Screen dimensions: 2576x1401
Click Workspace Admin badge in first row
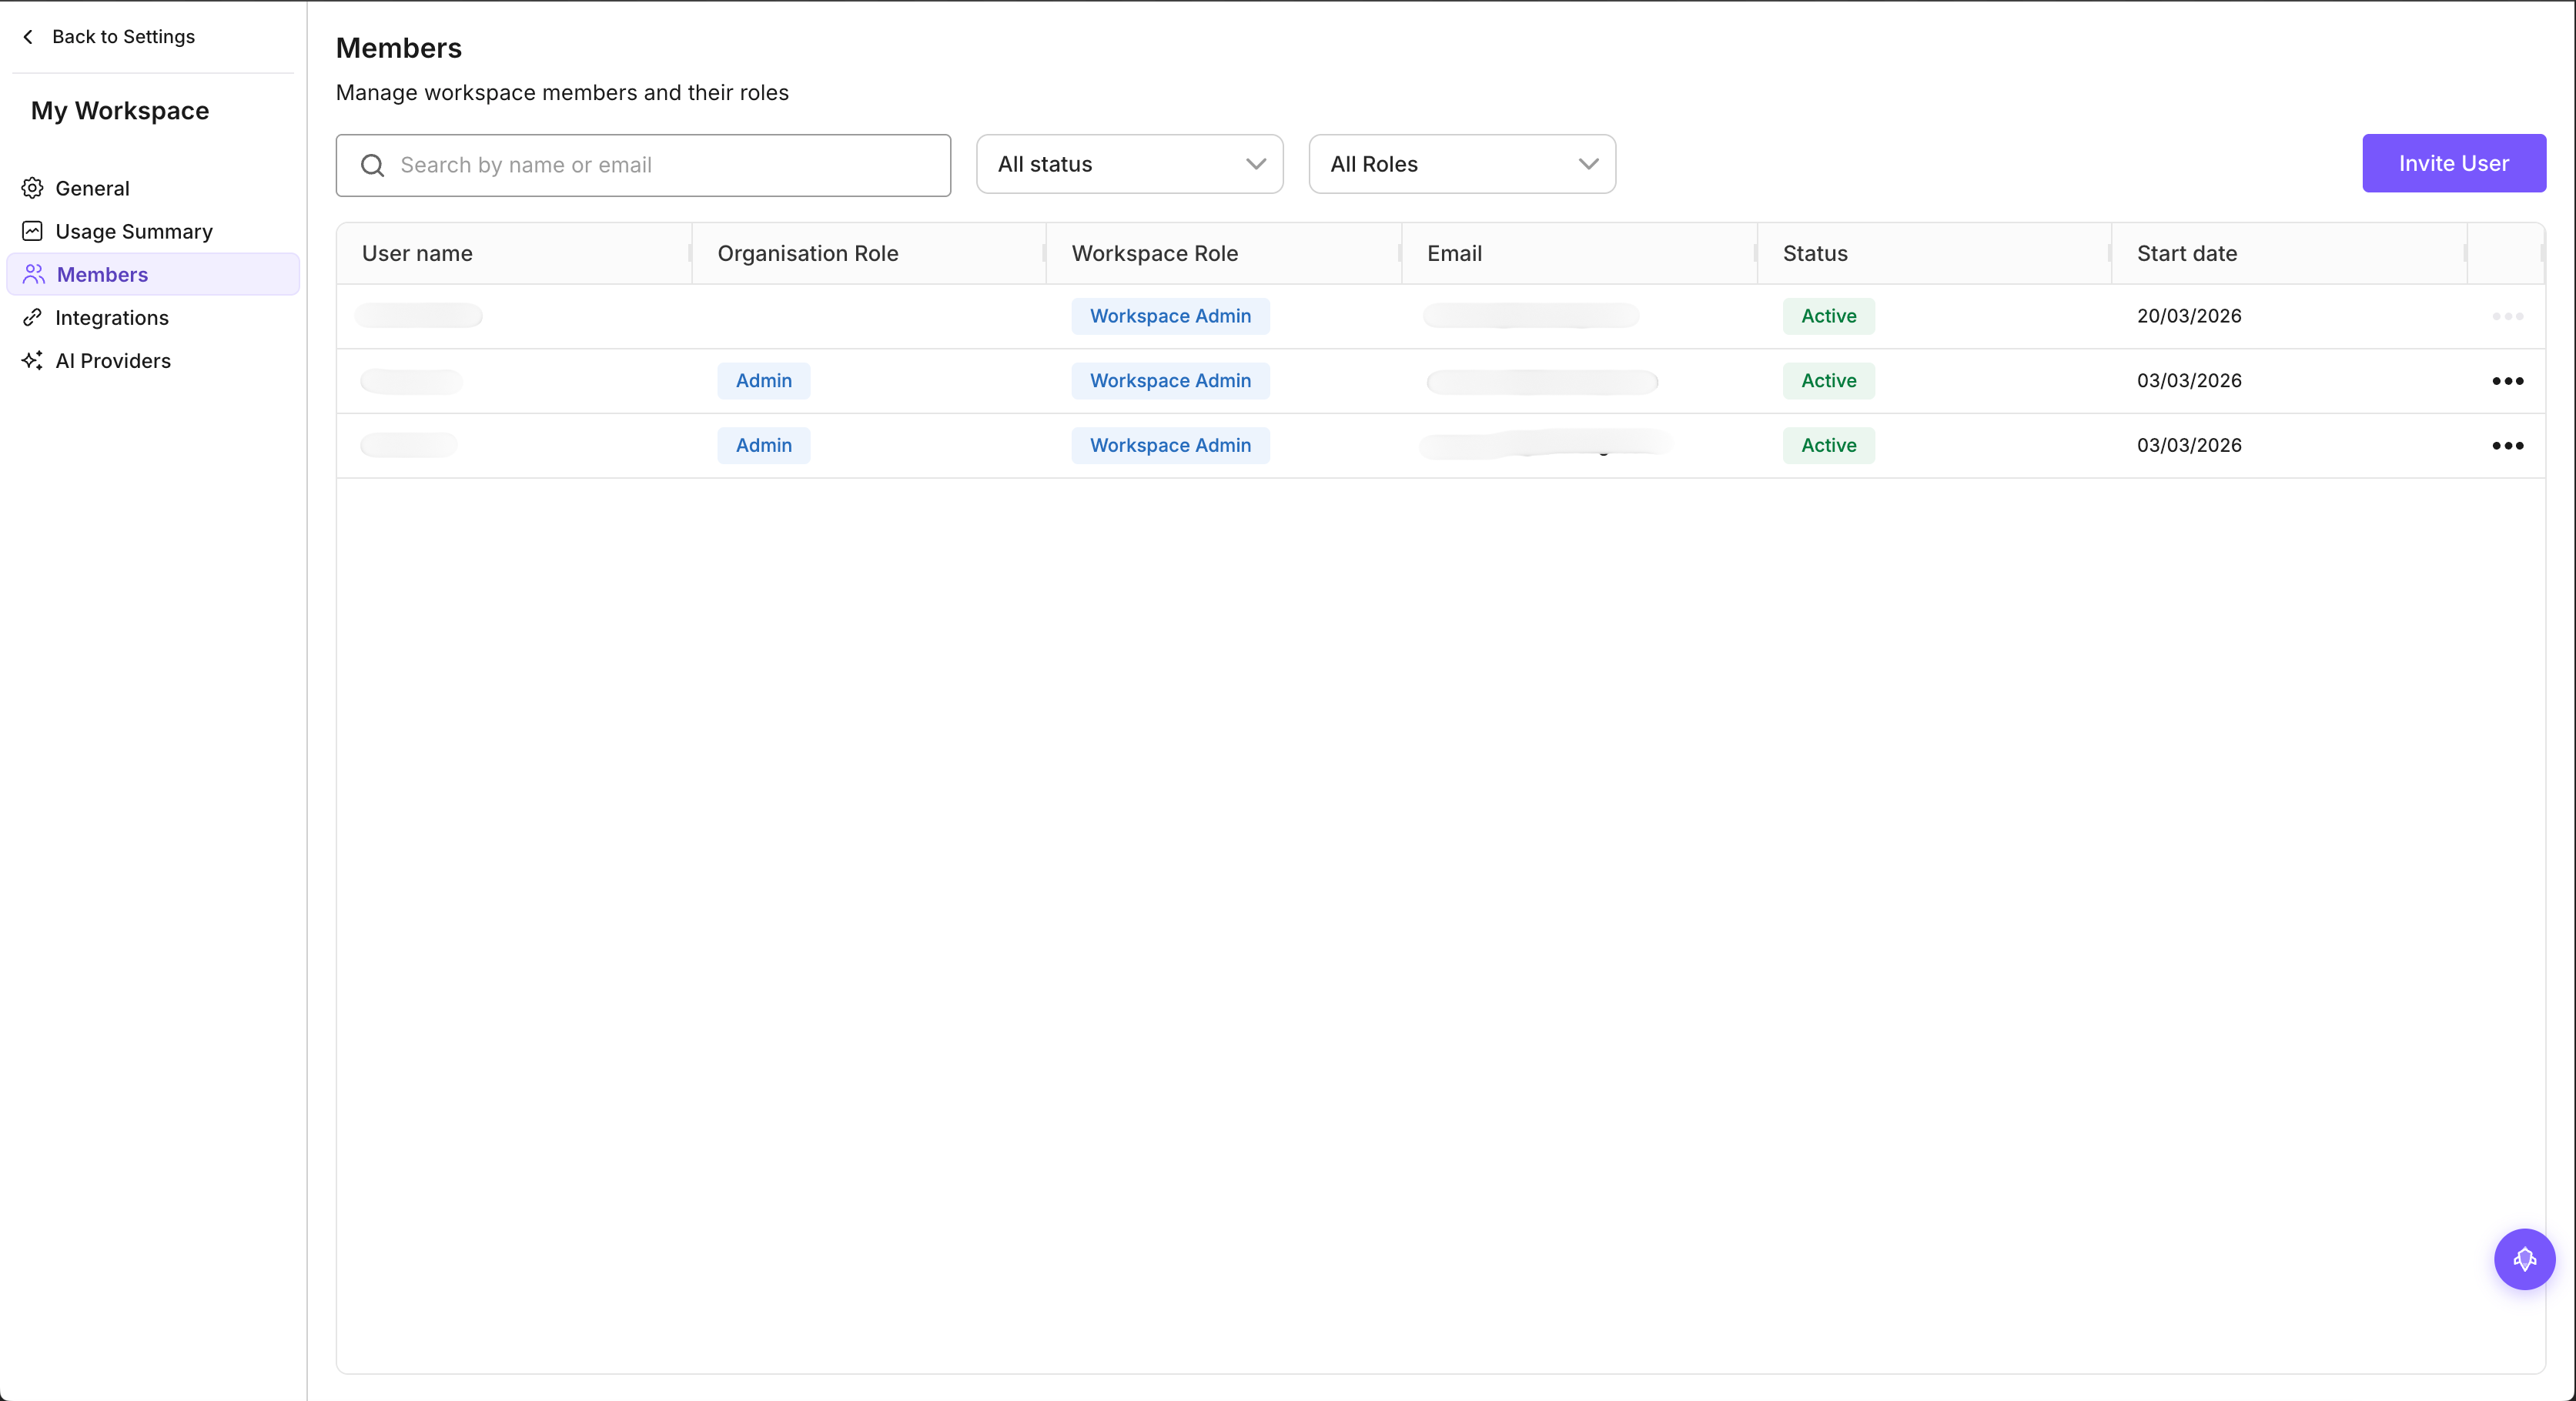(x=1170, y=316)
